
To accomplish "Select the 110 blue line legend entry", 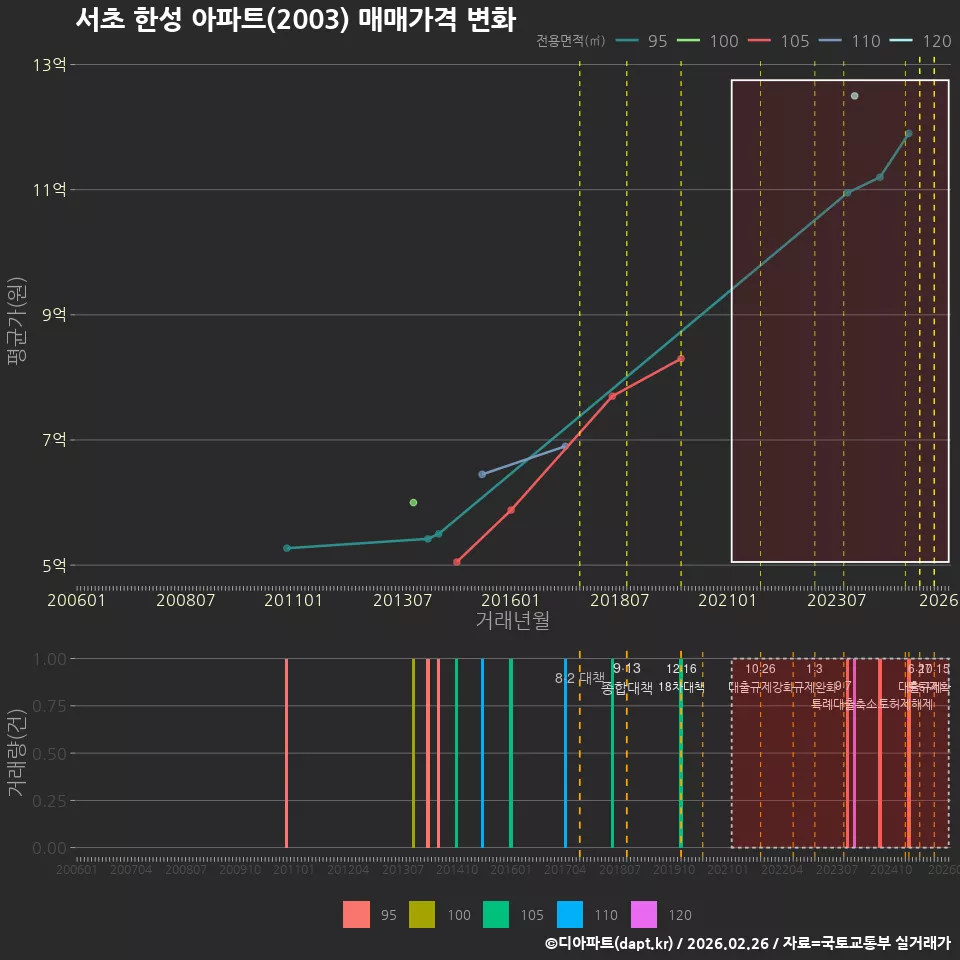I will click(850, 41).
